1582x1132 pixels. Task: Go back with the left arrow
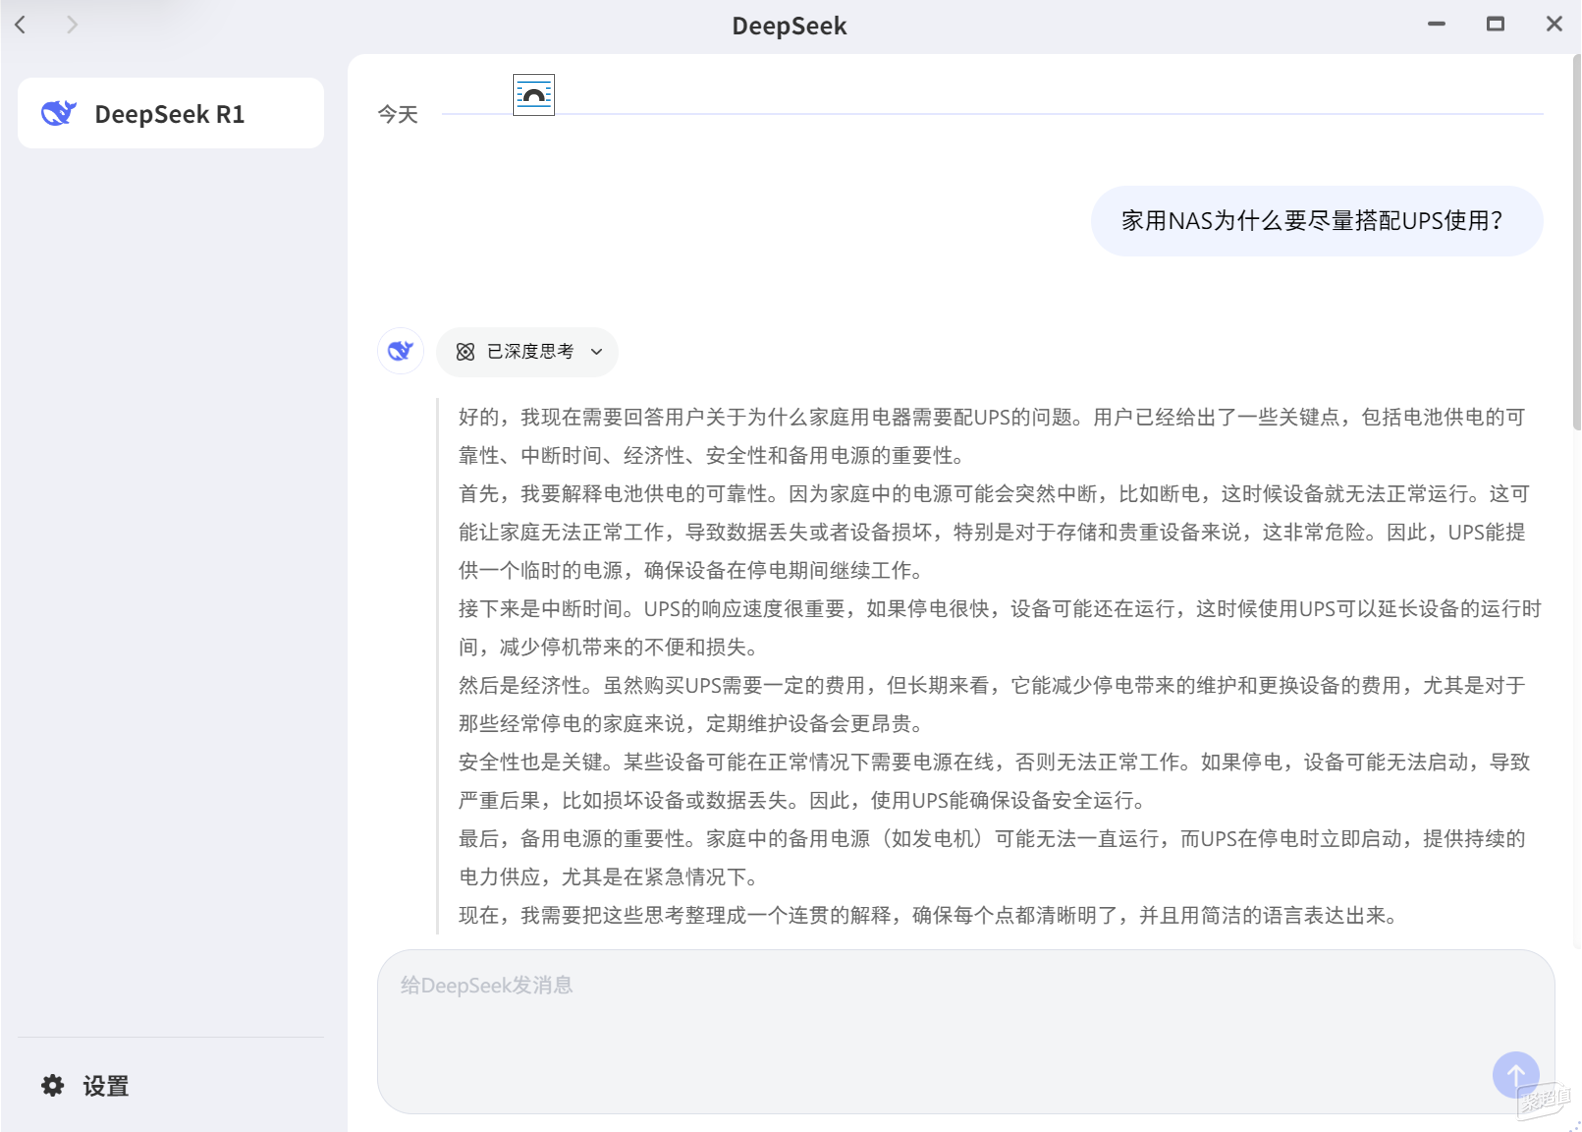[x=20, y=24]
